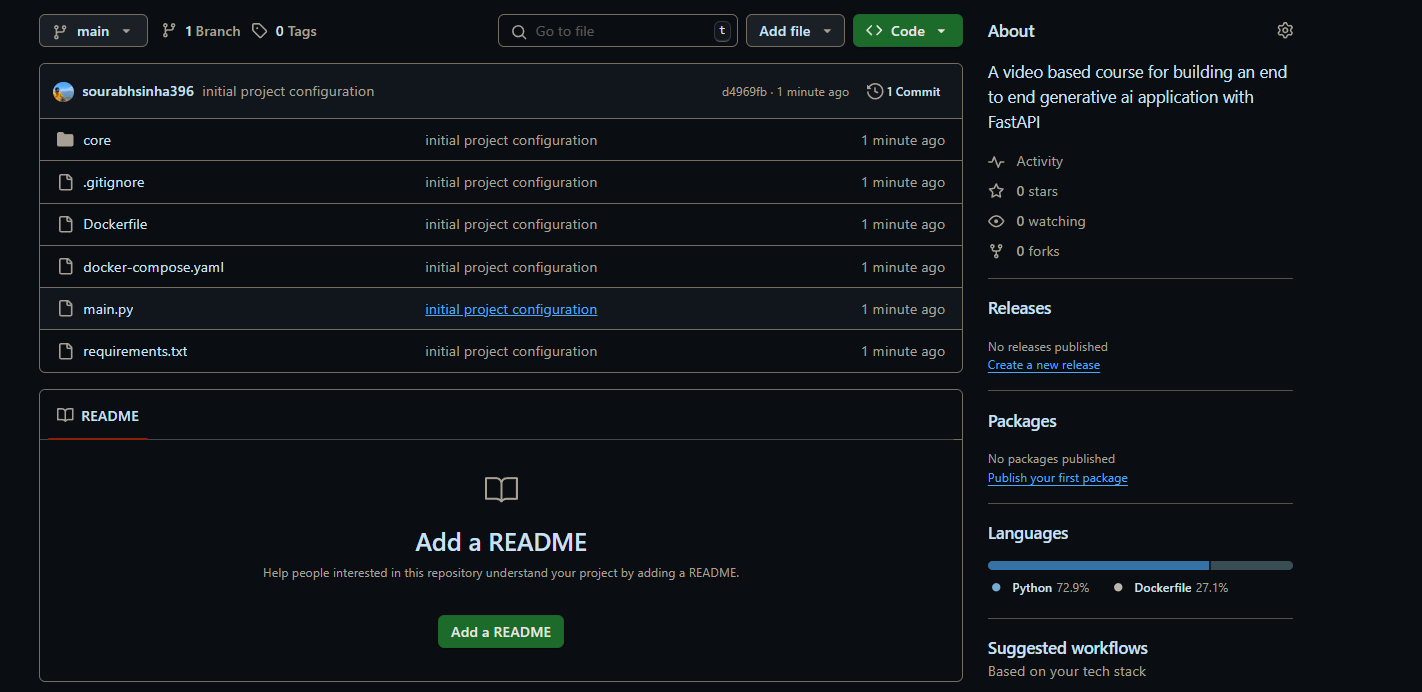Click the .gitignore file icon
This screenshot has width=1422, height=692.
pyautogui.click(x=66, y=182)
